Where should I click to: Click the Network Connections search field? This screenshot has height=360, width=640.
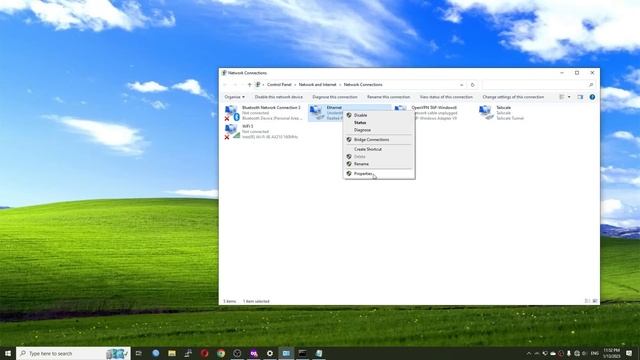pos(538,85)
